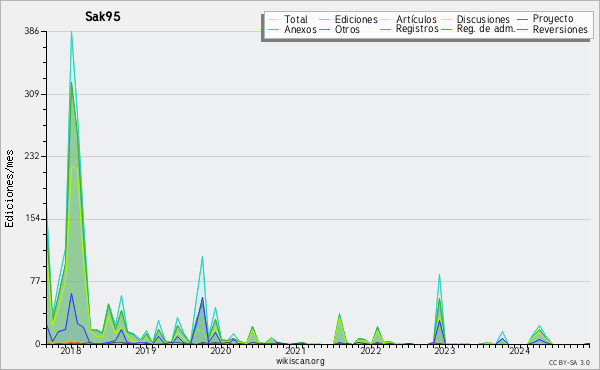Click the orange Anexos legend color line
Viewport: 600px width, 370px height.
[x=274, y=29]
